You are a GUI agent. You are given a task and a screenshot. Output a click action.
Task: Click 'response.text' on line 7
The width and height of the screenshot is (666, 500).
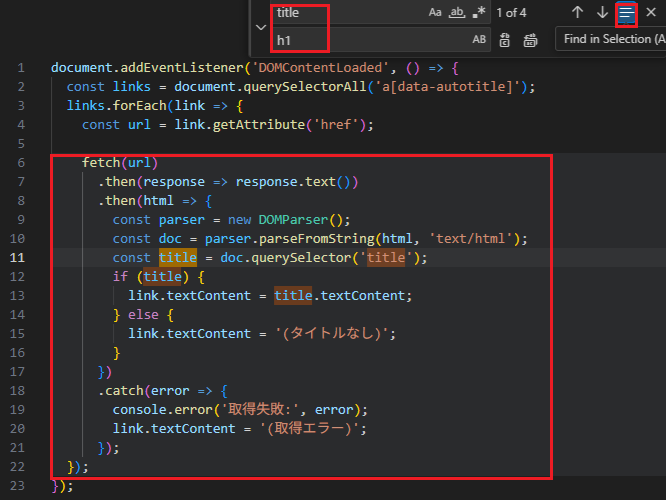(x=286, y=182)
